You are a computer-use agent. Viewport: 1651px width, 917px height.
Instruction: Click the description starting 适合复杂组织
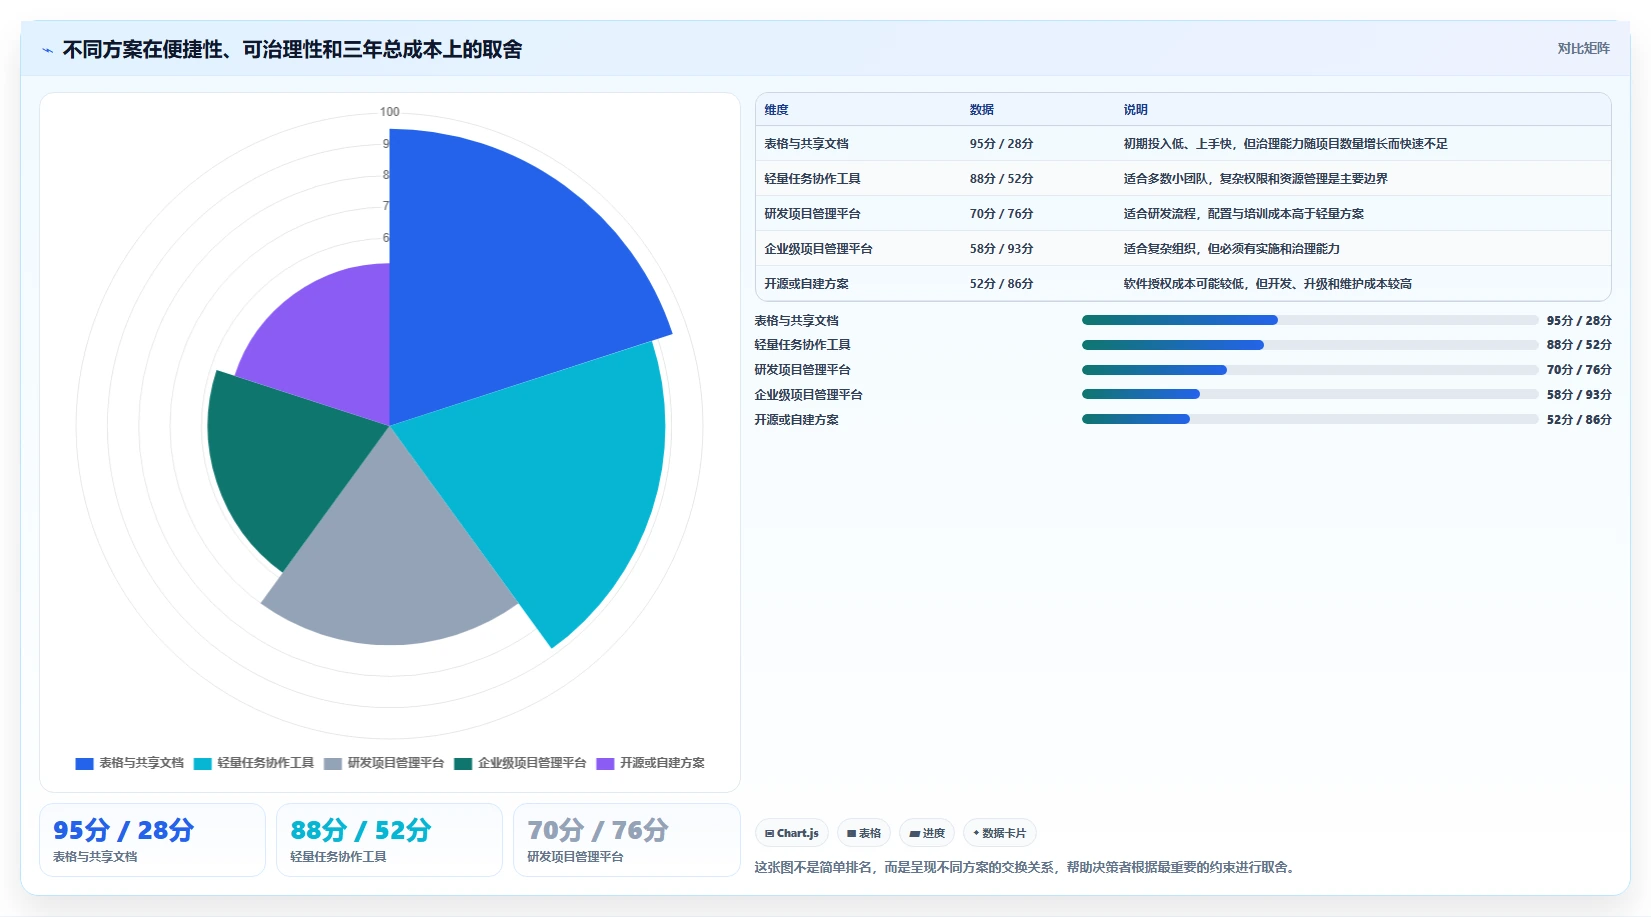1231,249
